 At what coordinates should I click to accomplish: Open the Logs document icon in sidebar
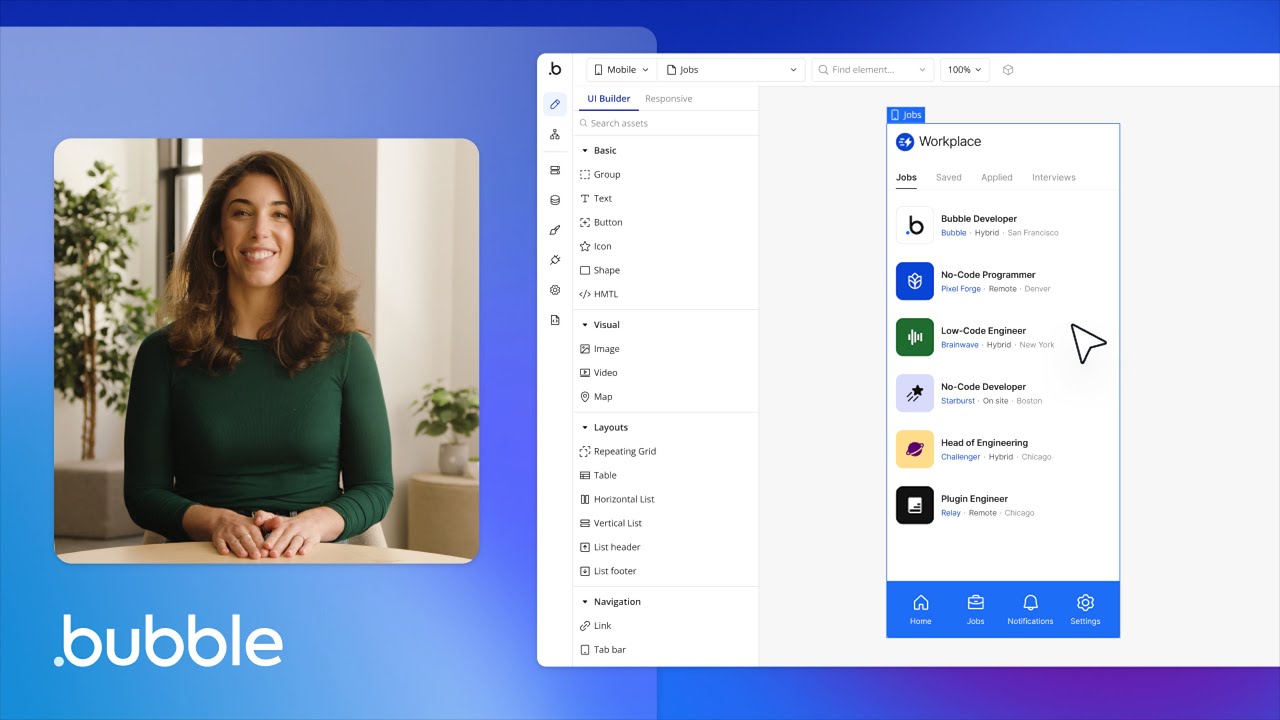[x=555, y=320]
